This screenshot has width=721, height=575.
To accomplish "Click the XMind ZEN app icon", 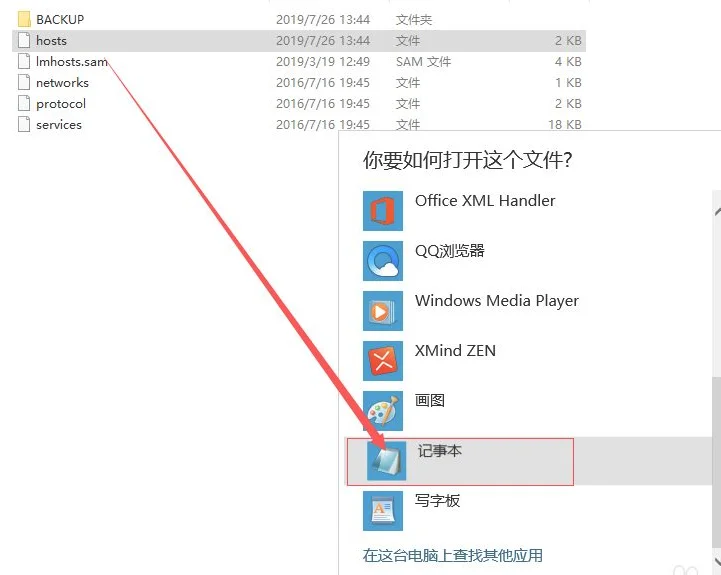I will pos(383,361).
